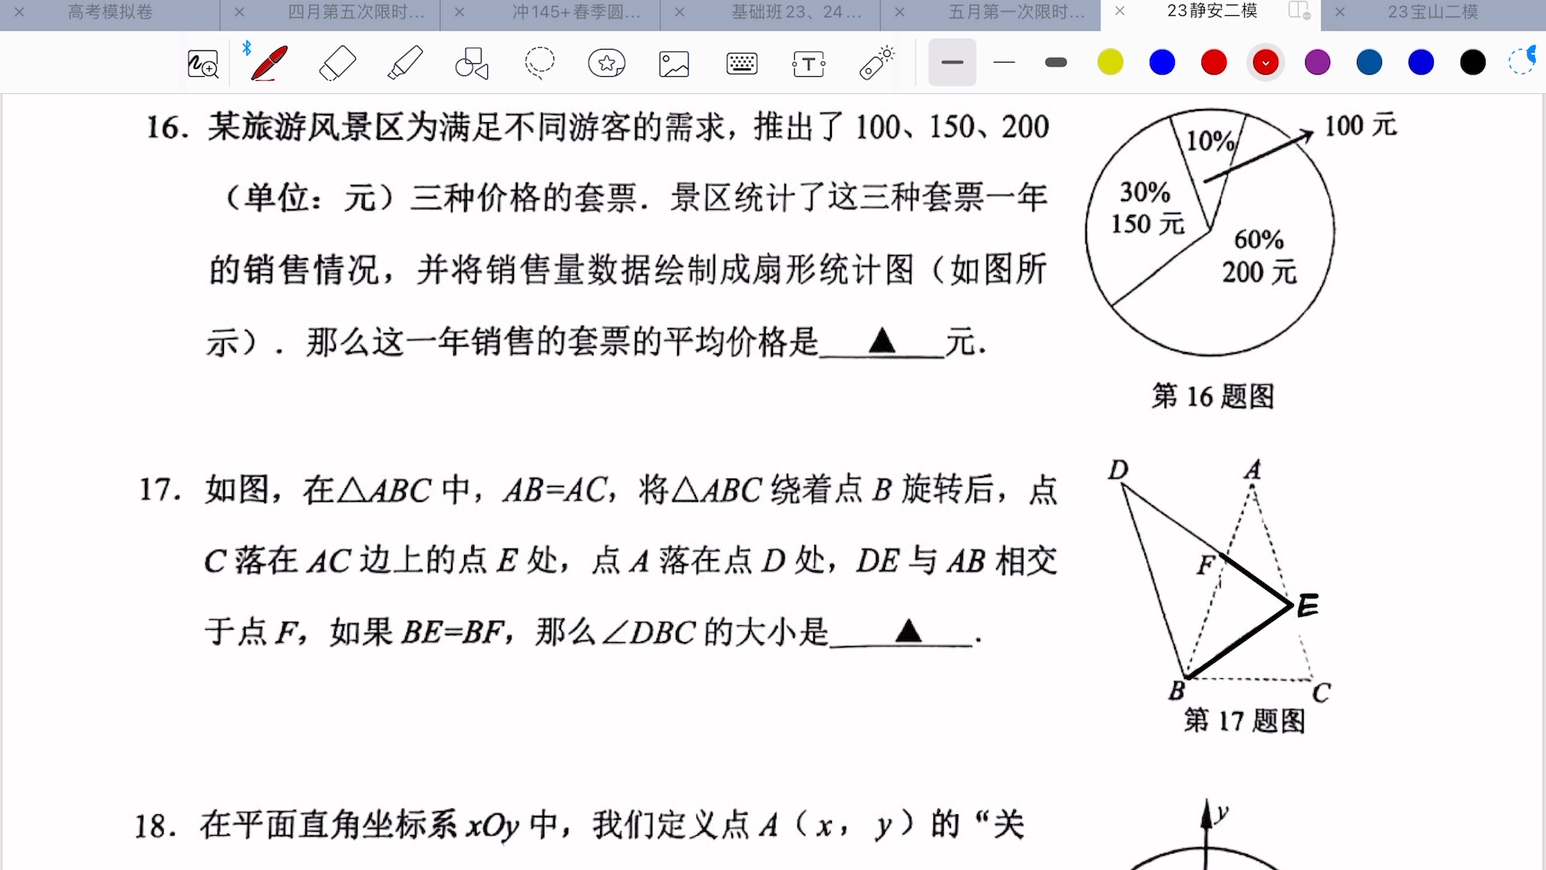Pick the yellow pen color

pos(1110,62)
